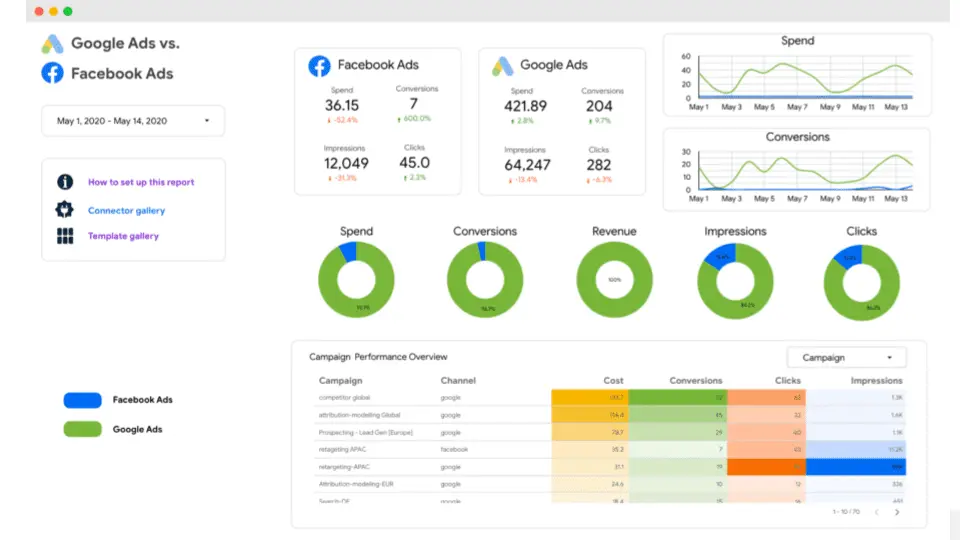960x540 pixels.
Task: Select the attribution-modelling Global campaign row
Action: 610,414
